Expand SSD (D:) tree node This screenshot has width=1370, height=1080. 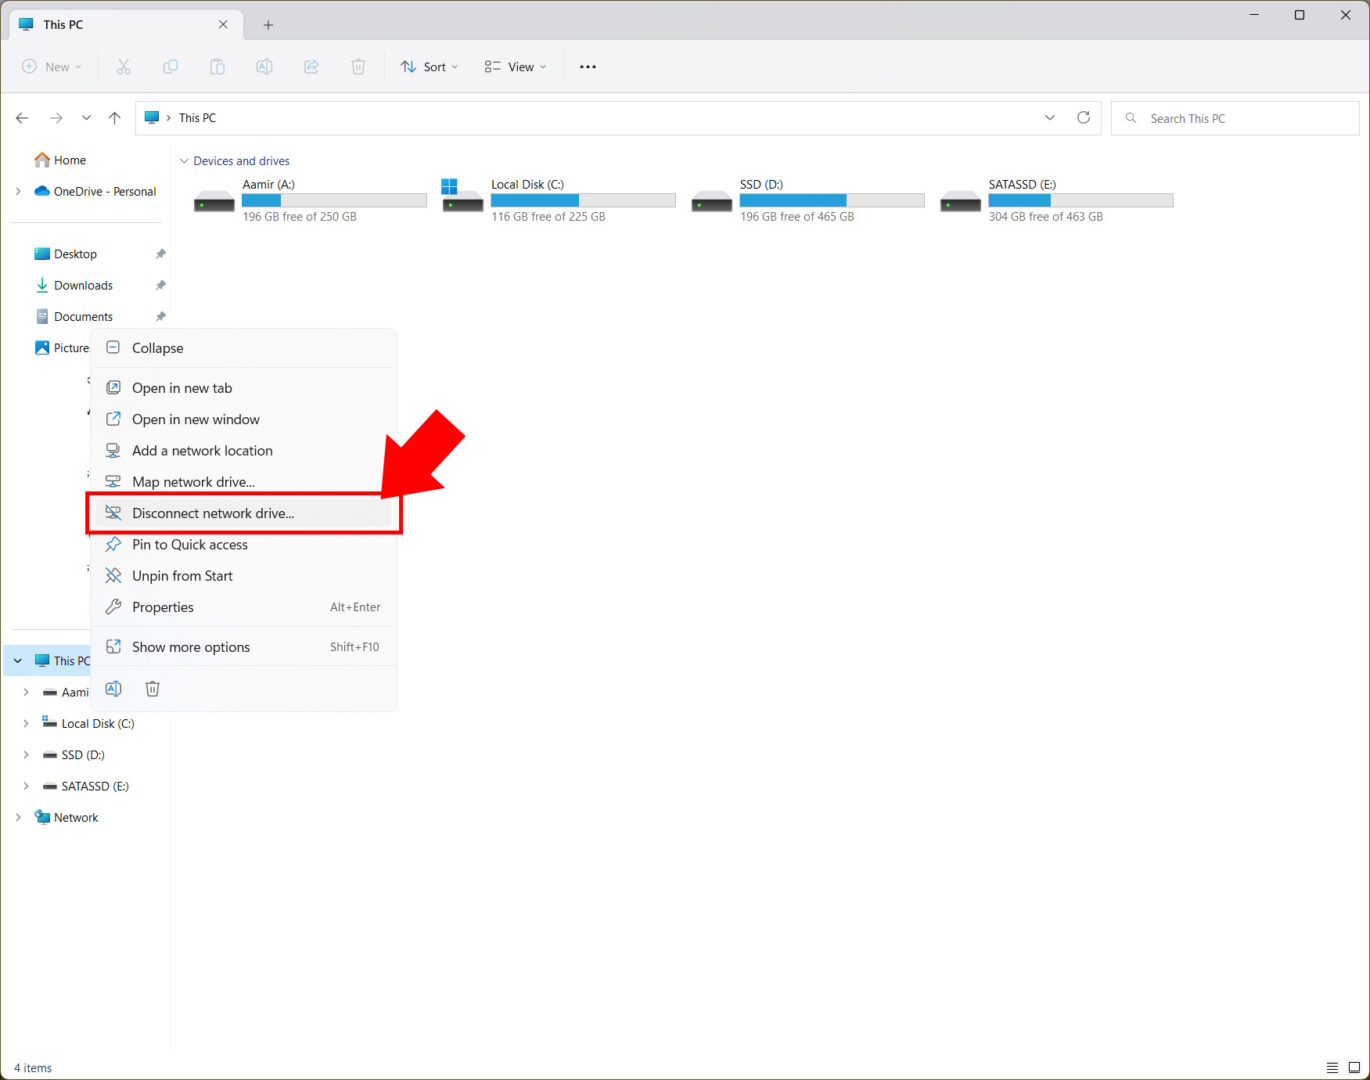click(x=26, y=755)
